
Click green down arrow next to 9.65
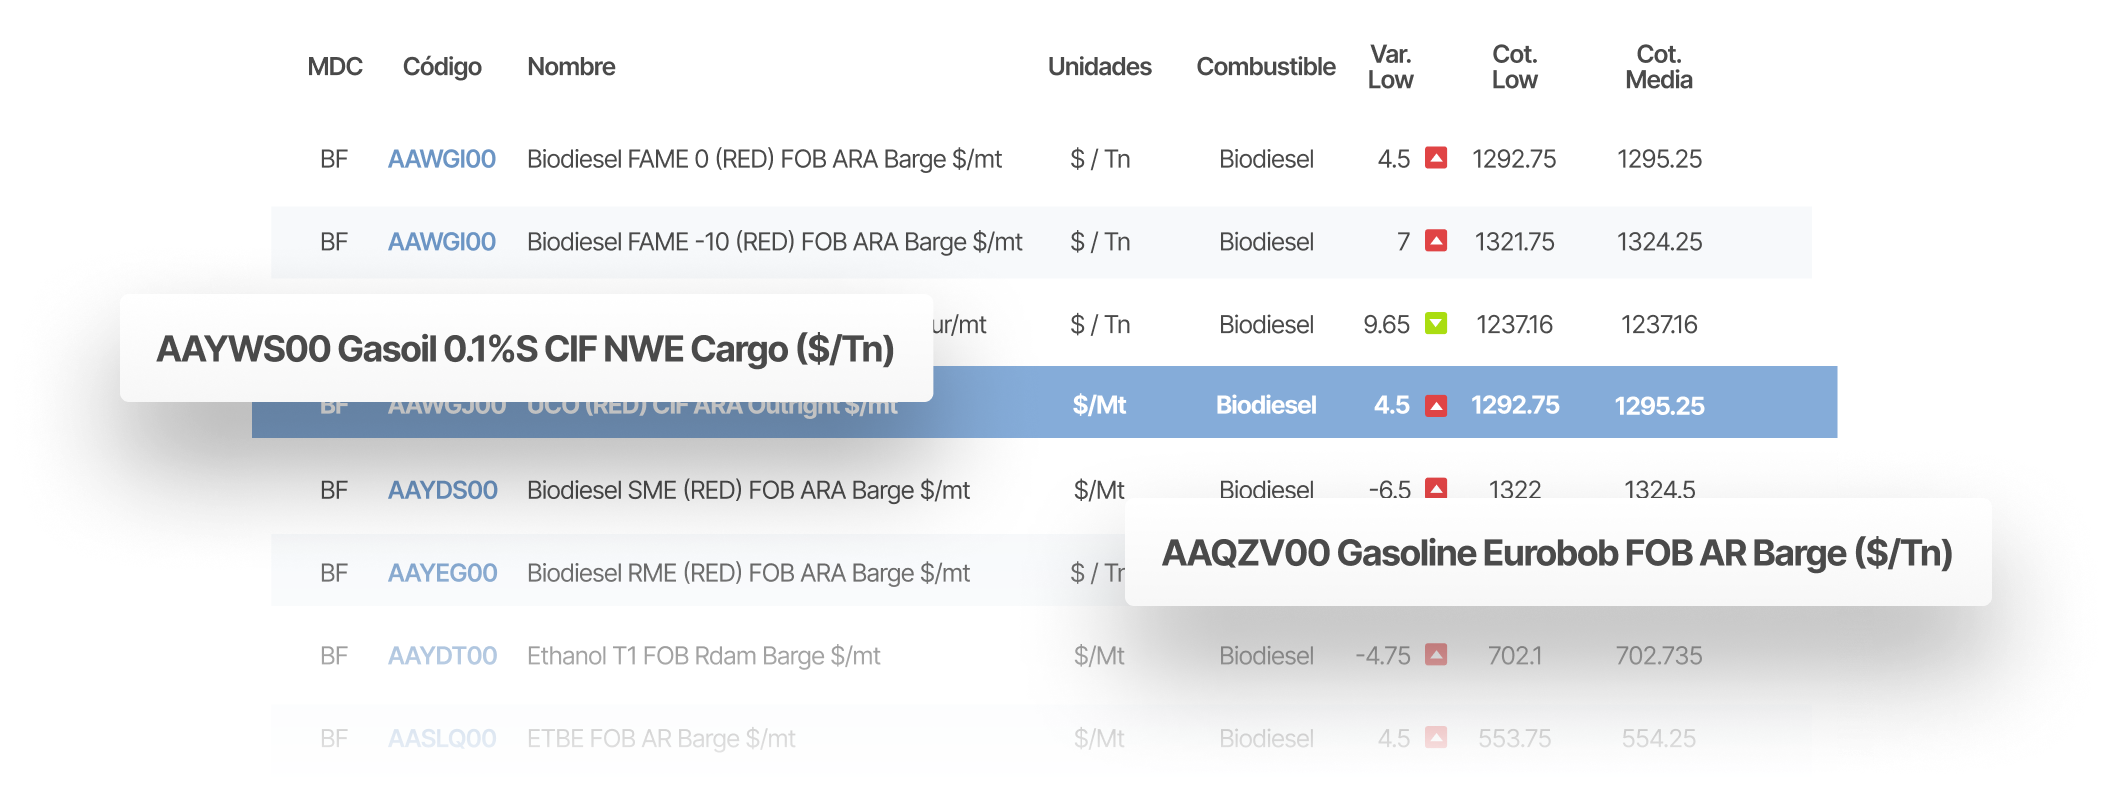(x=1436, y=324)
